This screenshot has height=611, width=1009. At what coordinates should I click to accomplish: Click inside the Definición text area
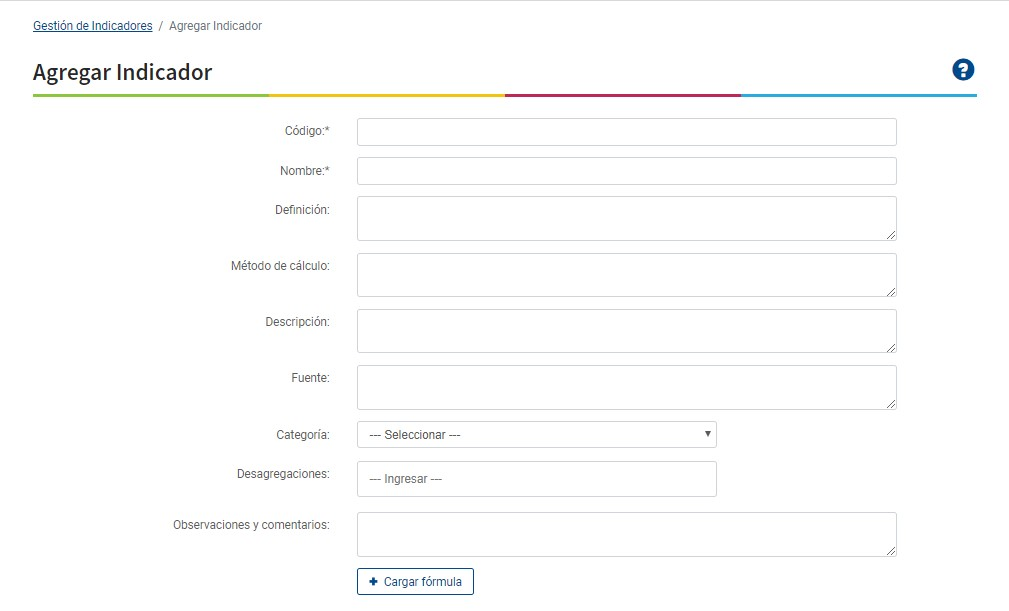click(x=626, y=218)
